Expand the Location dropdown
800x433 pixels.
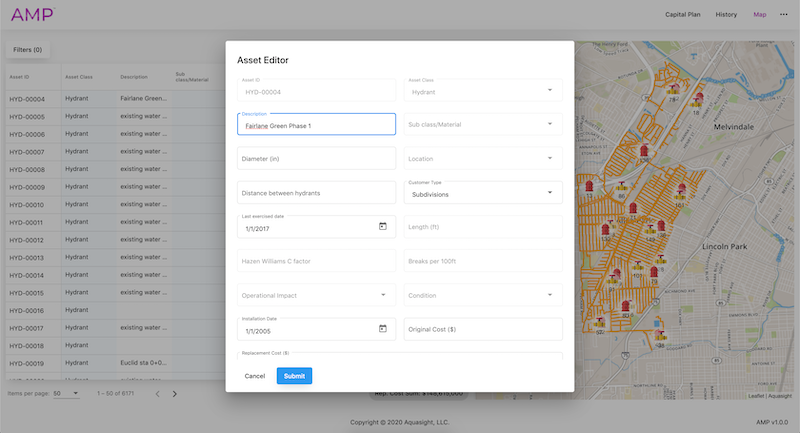click(549, 159)
